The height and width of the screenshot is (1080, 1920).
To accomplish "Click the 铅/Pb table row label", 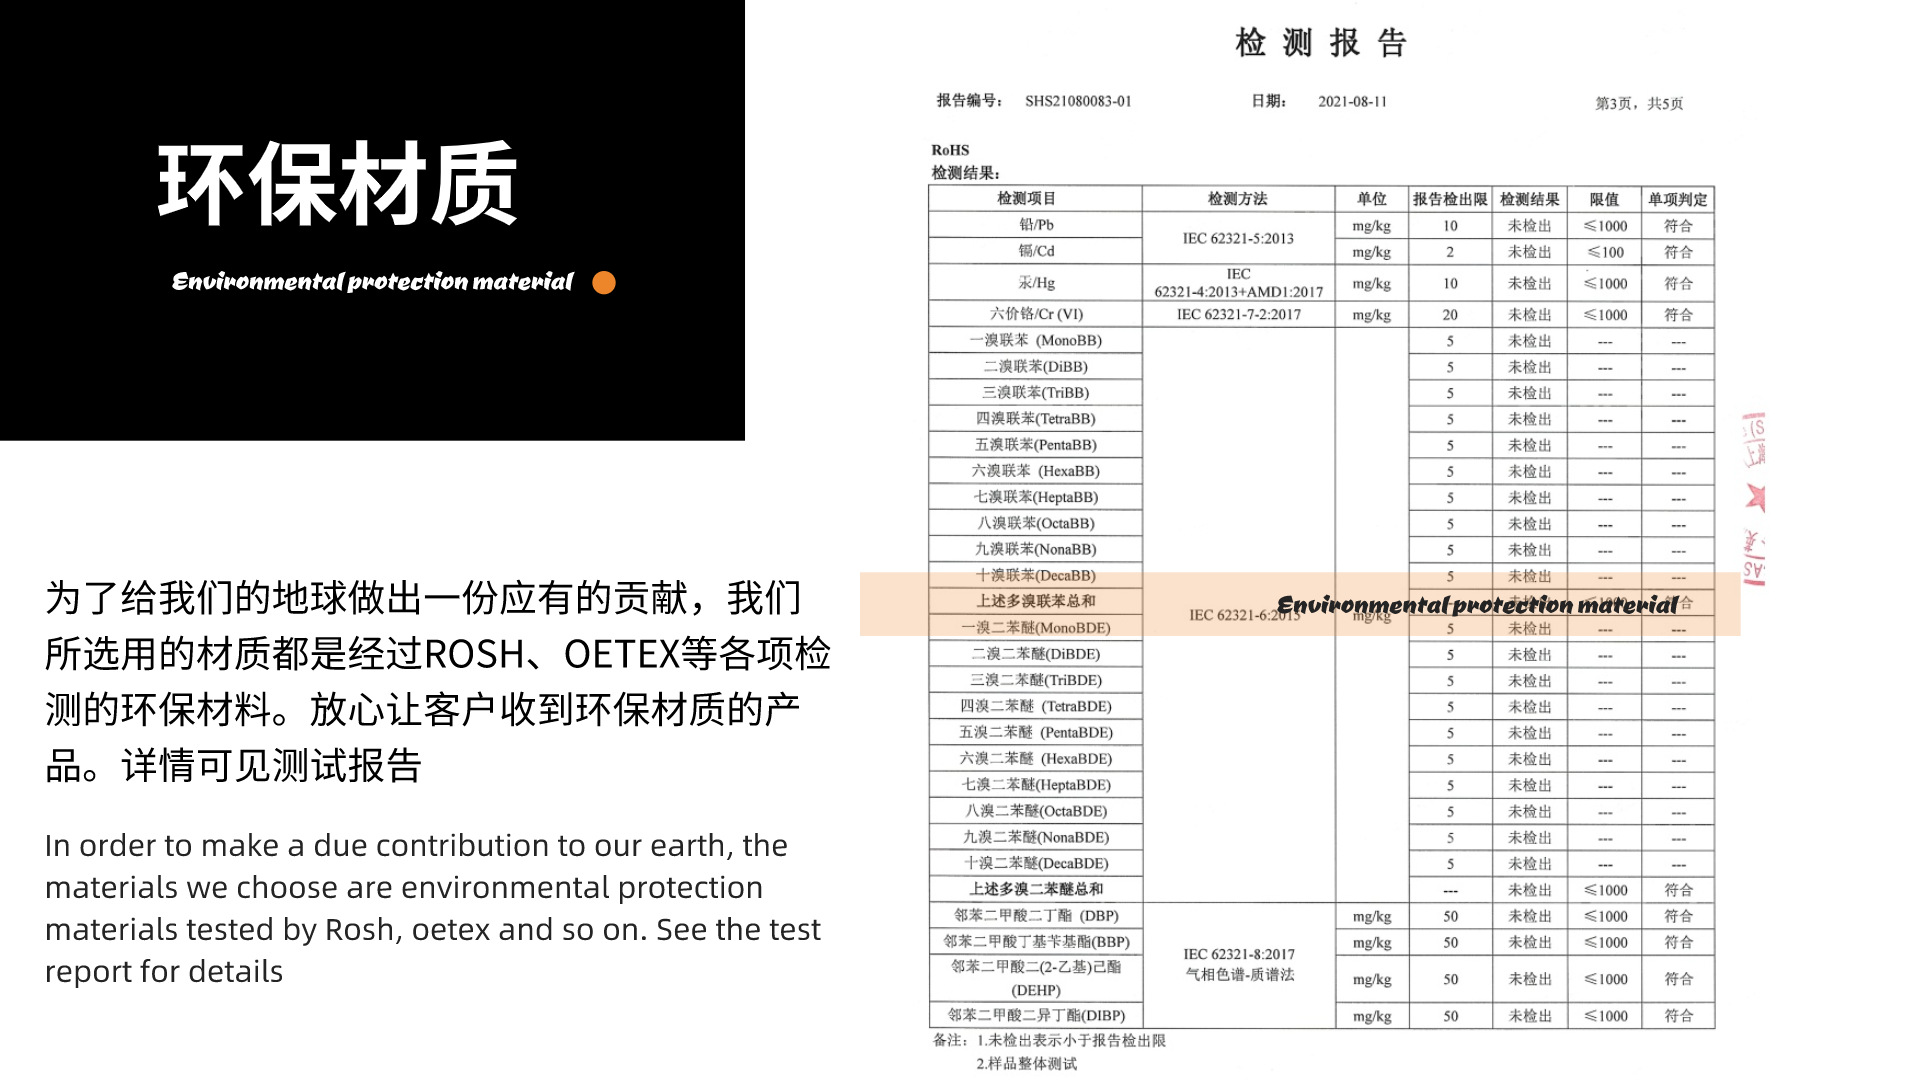I will pos(1036,225).
